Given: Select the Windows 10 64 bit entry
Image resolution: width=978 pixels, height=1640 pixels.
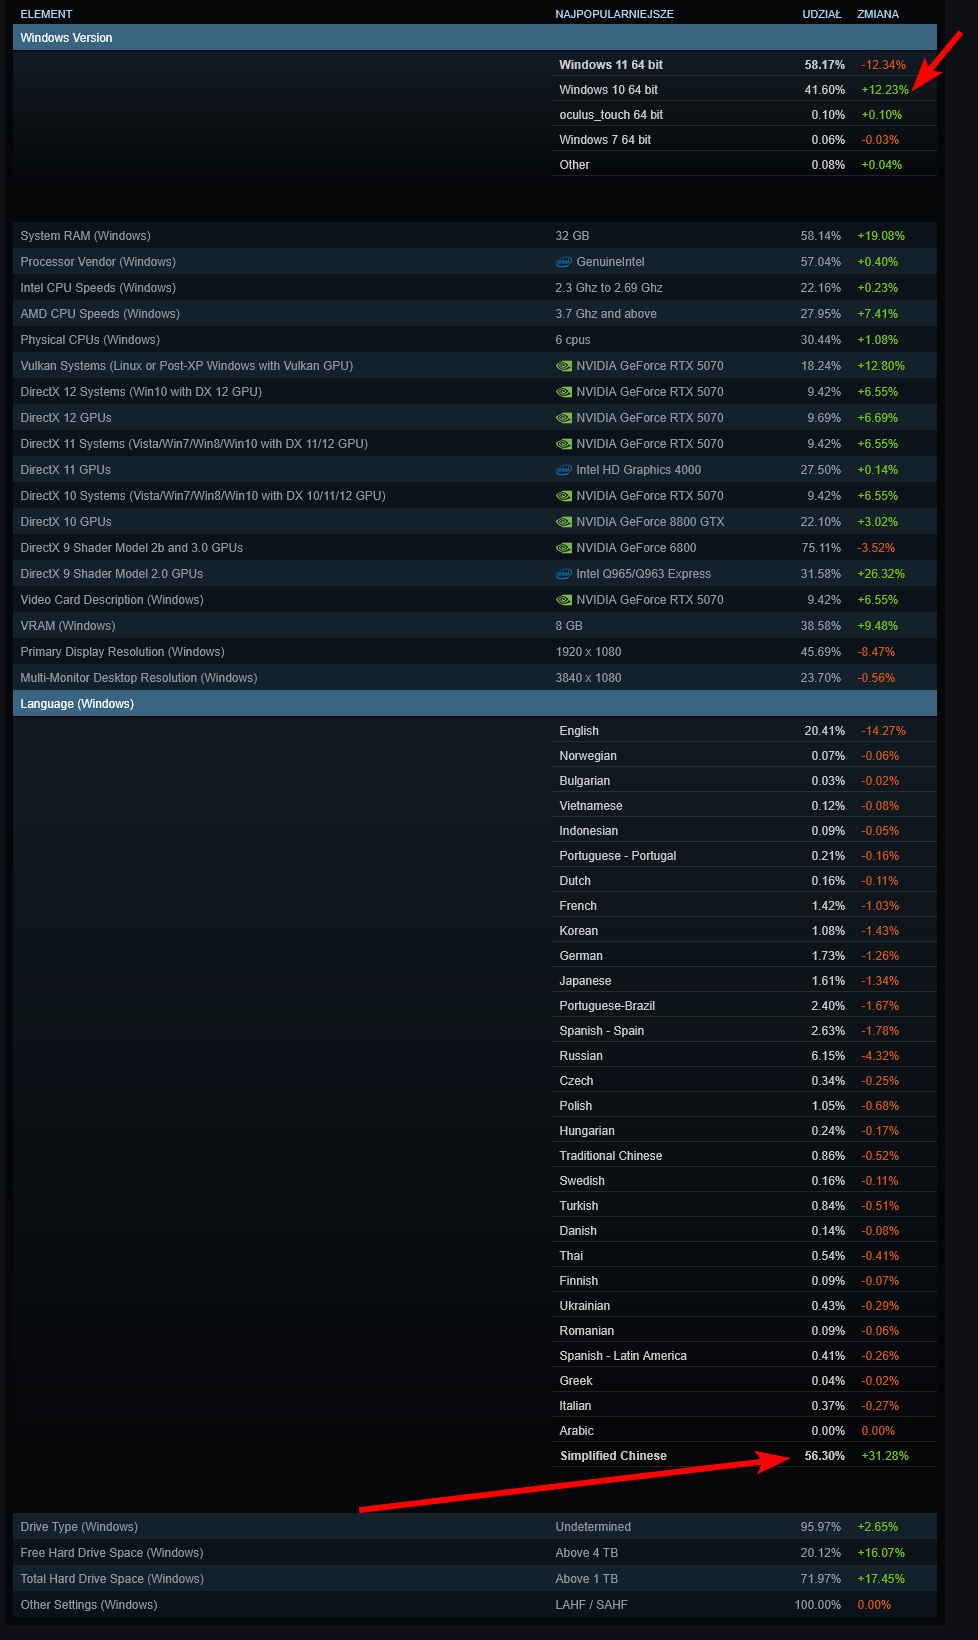Looking at the screenshot, I should tap(744, 90).
